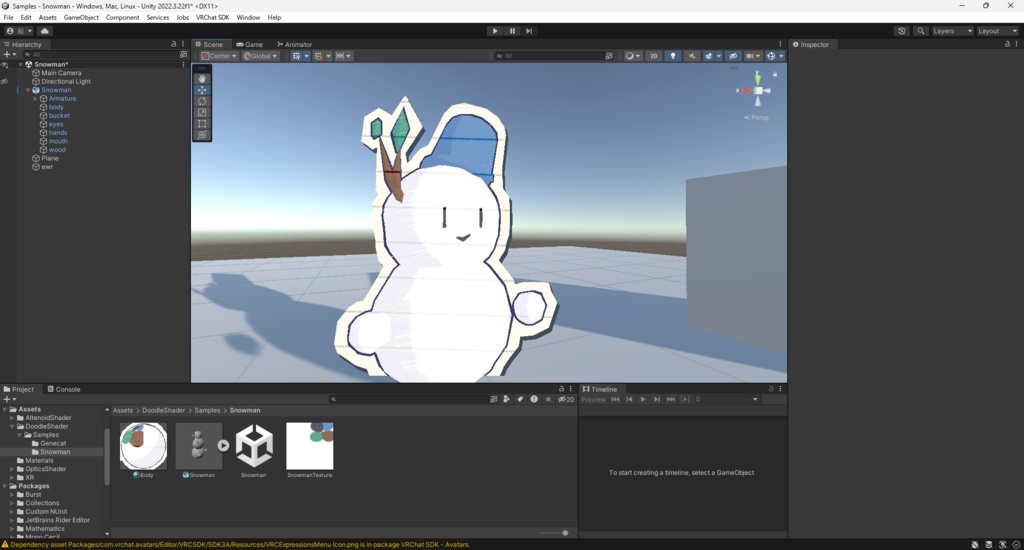Click the Timeline previous frame button
The width and height of the screenshot is (1024, 550).
630,399
